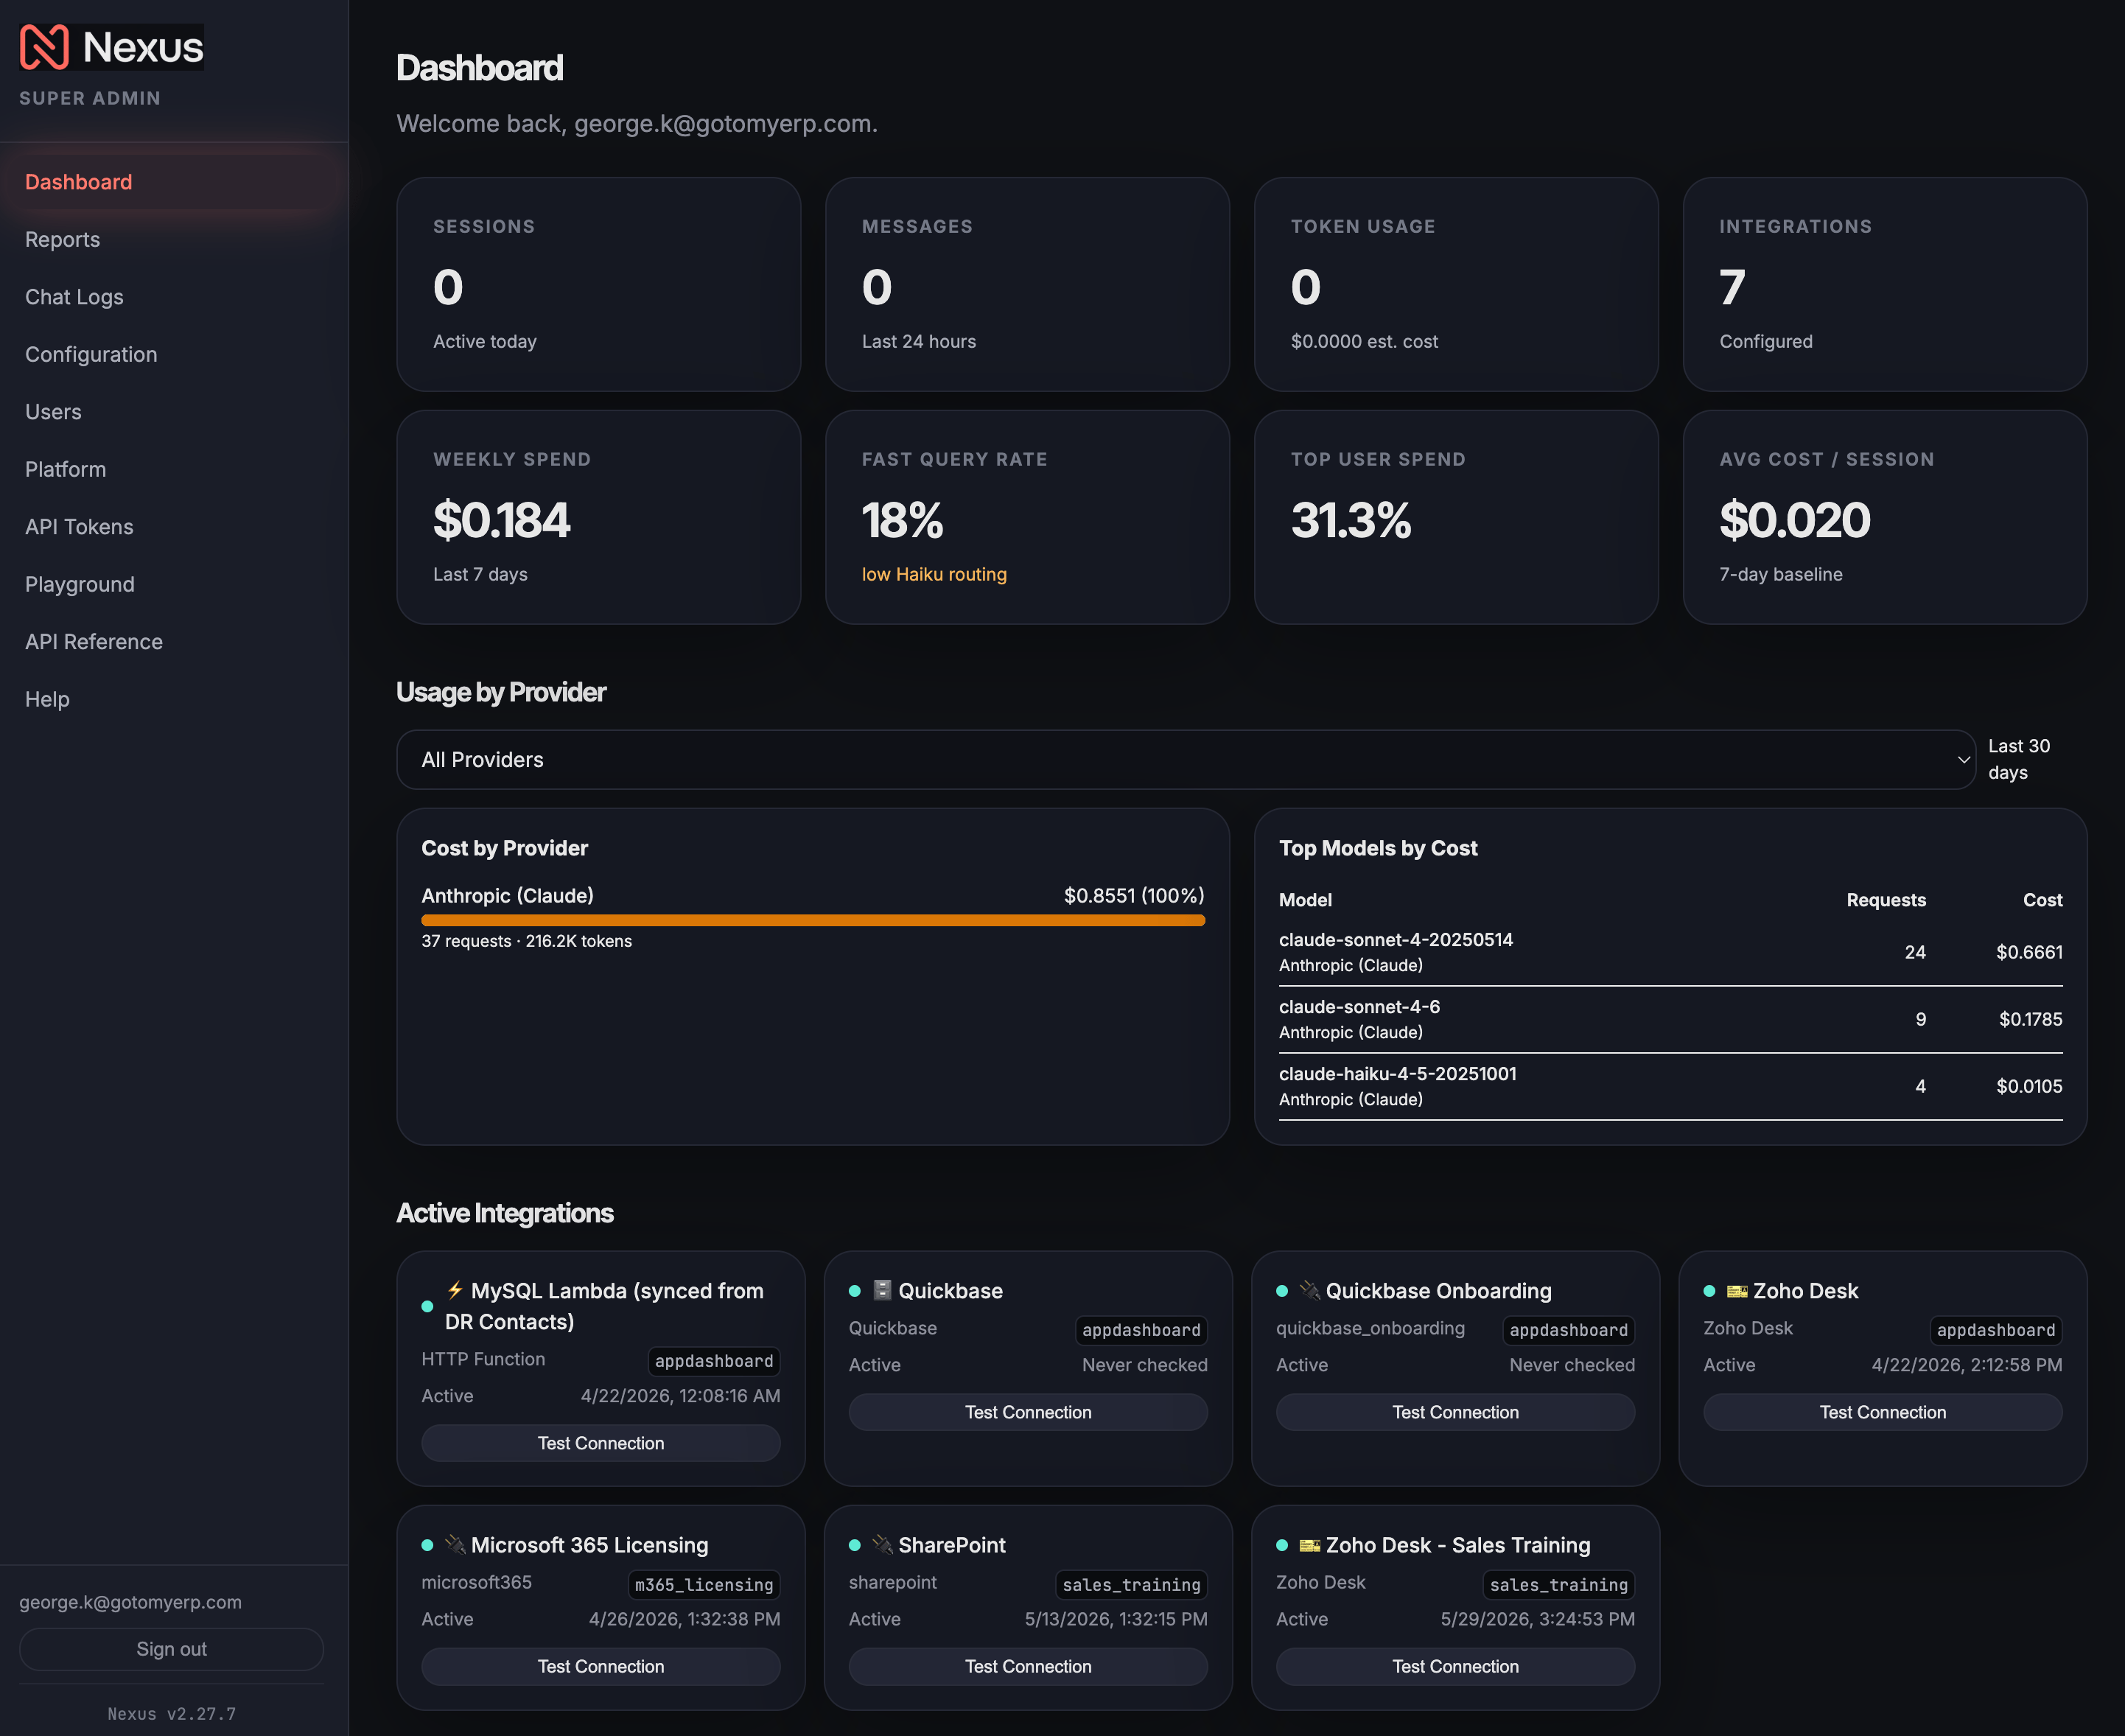The width and height of the screenshot is (2125, 1736).
Task: Click the Token Usage stat card
Action: 1456,284
